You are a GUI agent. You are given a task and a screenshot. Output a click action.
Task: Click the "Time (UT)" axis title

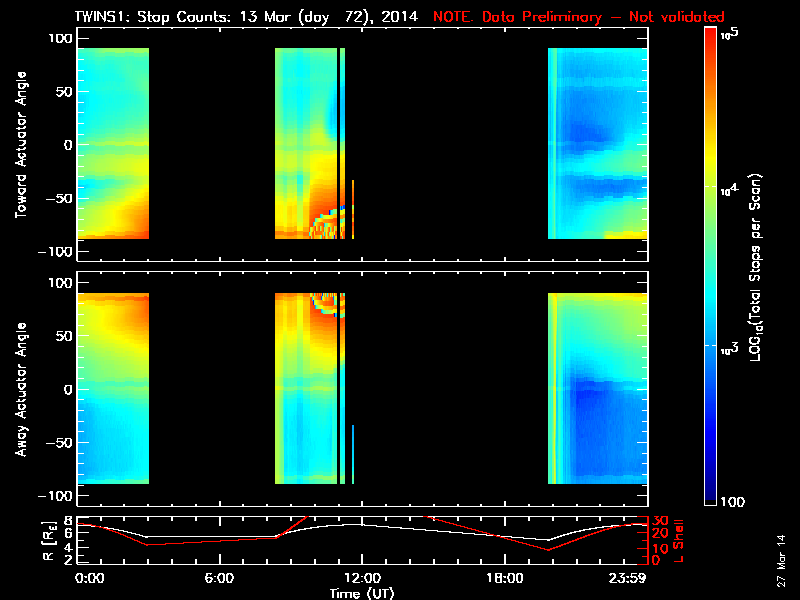[x=362, y=593]
